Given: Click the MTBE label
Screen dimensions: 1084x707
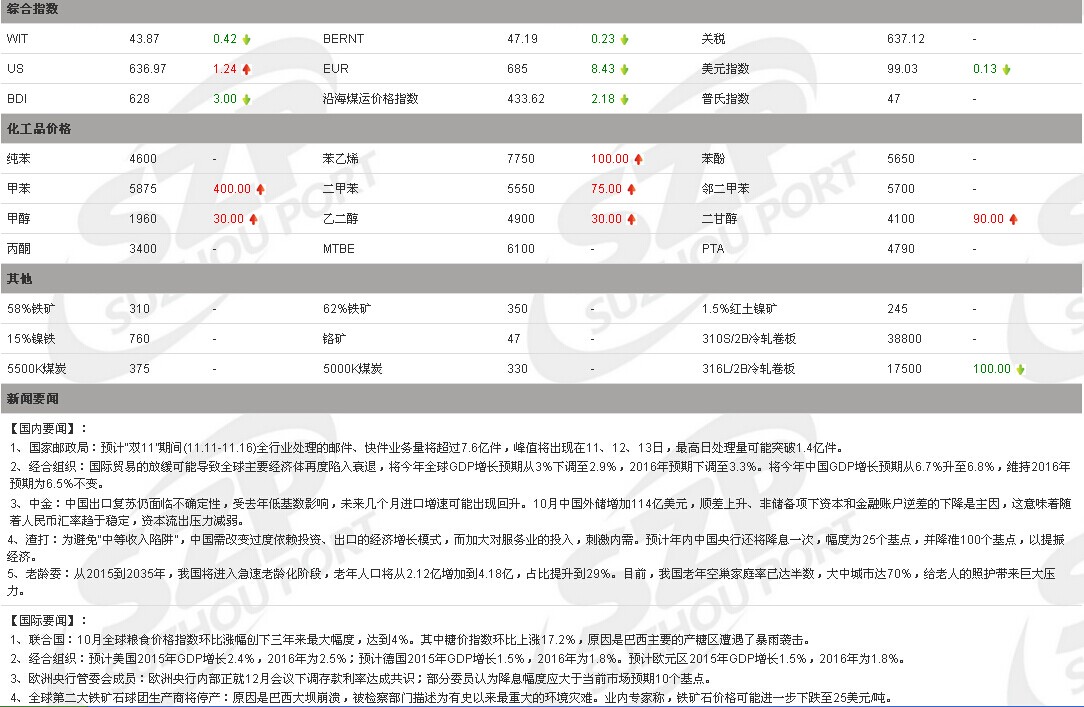Looking at the screenshot, I should (338, 249).
